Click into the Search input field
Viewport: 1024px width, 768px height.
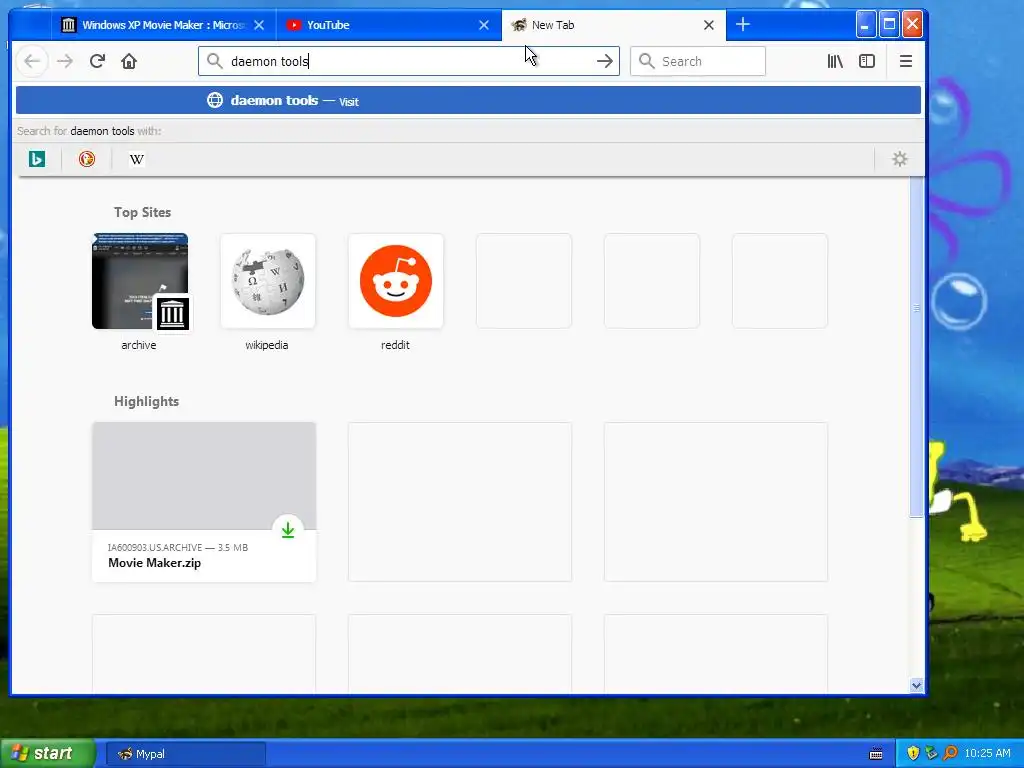(x=697, y=61)
